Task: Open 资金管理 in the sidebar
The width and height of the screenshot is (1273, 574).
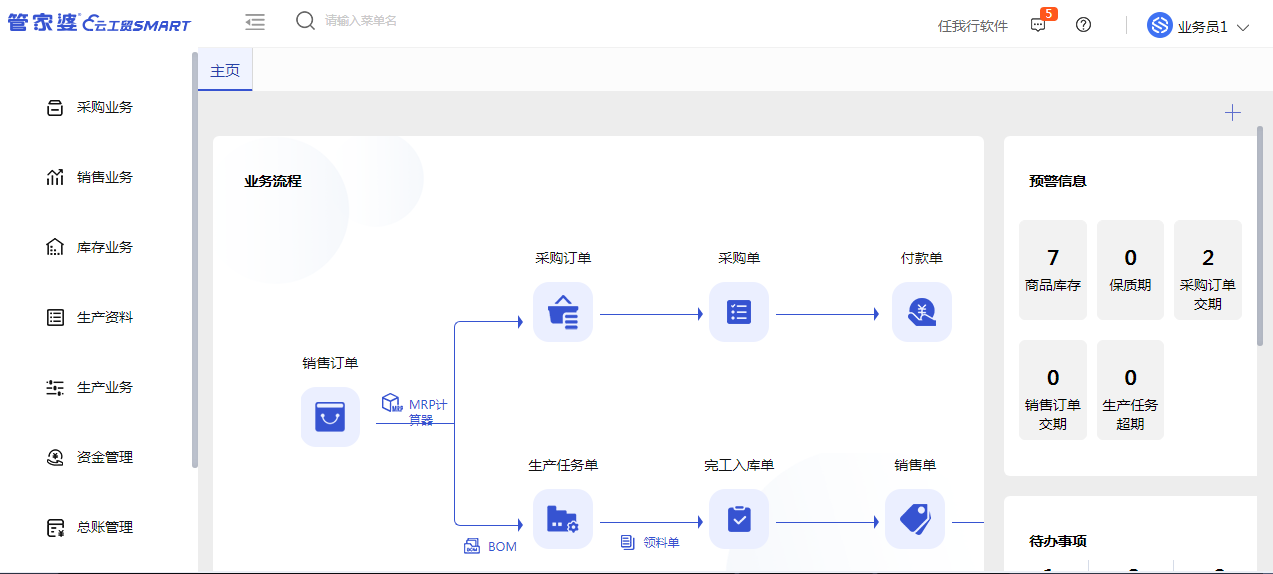Action: 104,457
